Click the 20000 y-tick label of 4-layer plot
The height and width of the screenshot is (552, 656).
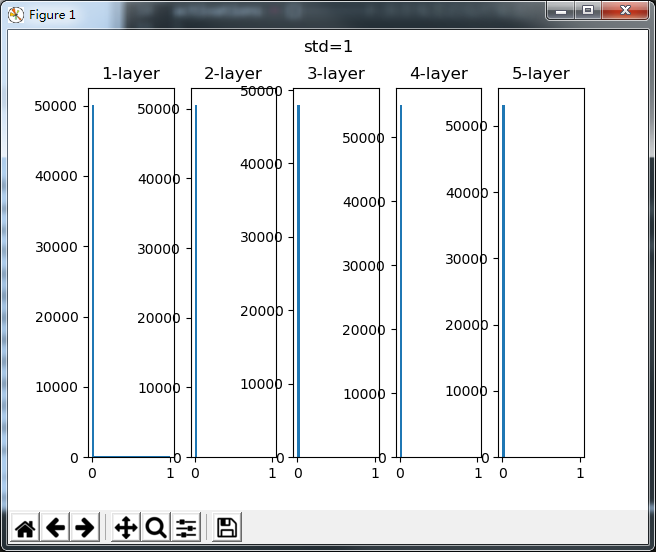point(364,330)
